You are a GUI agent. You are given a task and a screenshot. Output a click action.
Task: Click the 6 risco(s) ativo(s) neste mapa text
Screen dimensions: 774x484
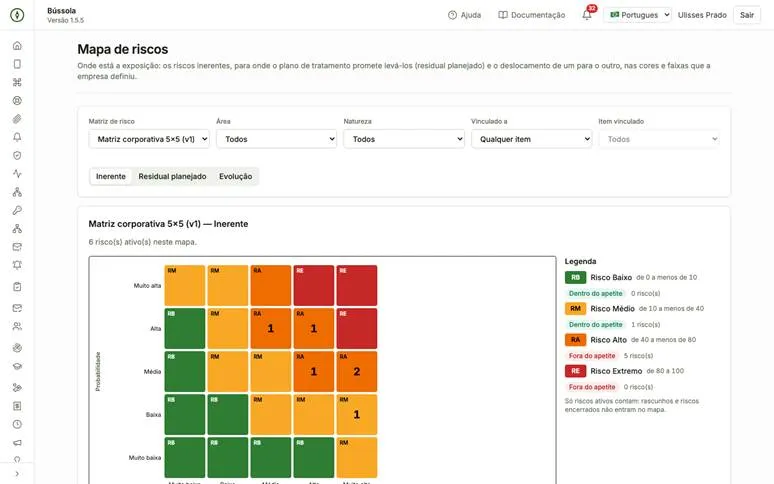[143, 242]
